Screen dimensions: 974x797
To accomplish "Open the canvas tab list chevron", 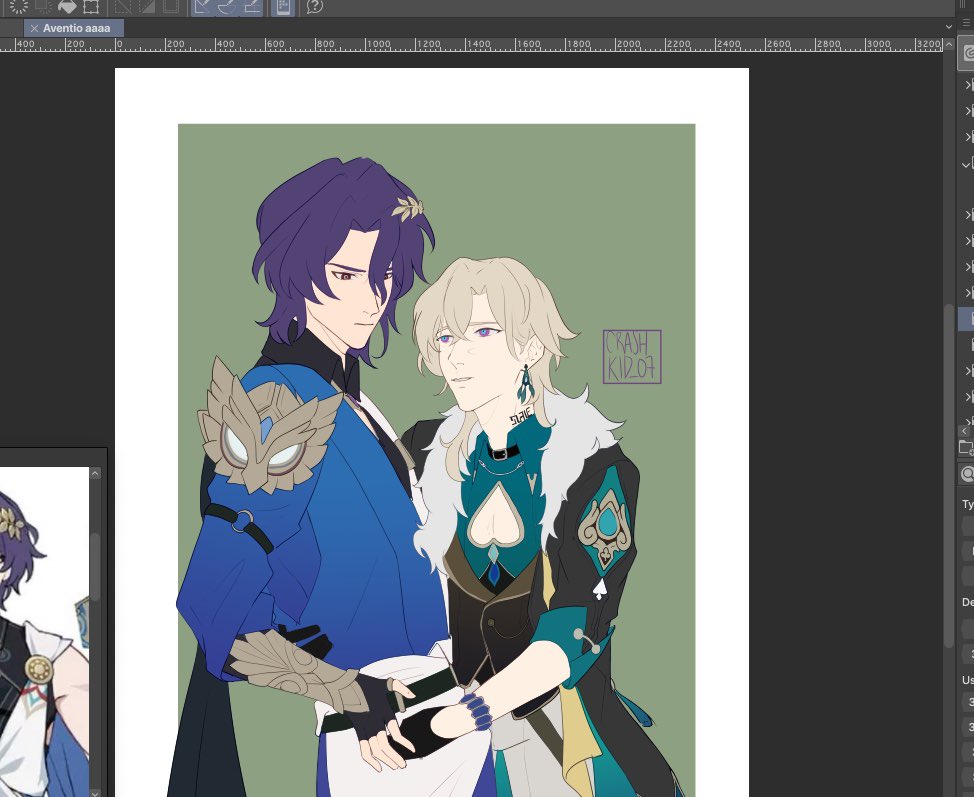I will [949, 27].
